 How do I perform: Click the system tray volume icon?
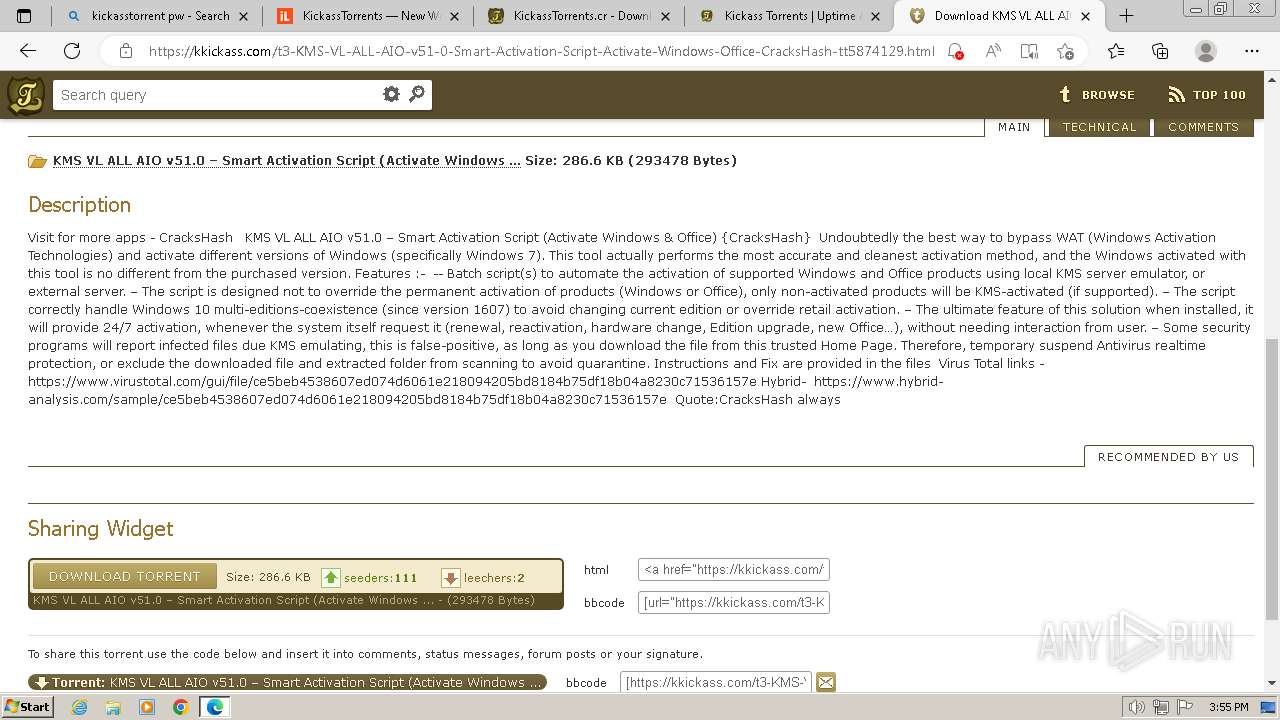coord(1137,707)
